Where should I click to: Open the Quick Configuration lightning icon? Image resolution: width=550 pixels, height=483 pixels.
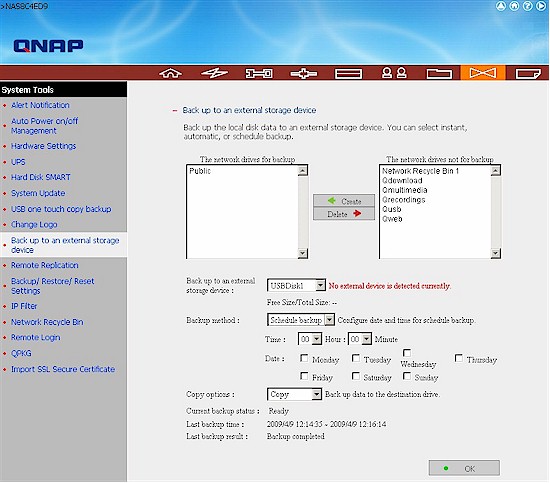[214, 73]
